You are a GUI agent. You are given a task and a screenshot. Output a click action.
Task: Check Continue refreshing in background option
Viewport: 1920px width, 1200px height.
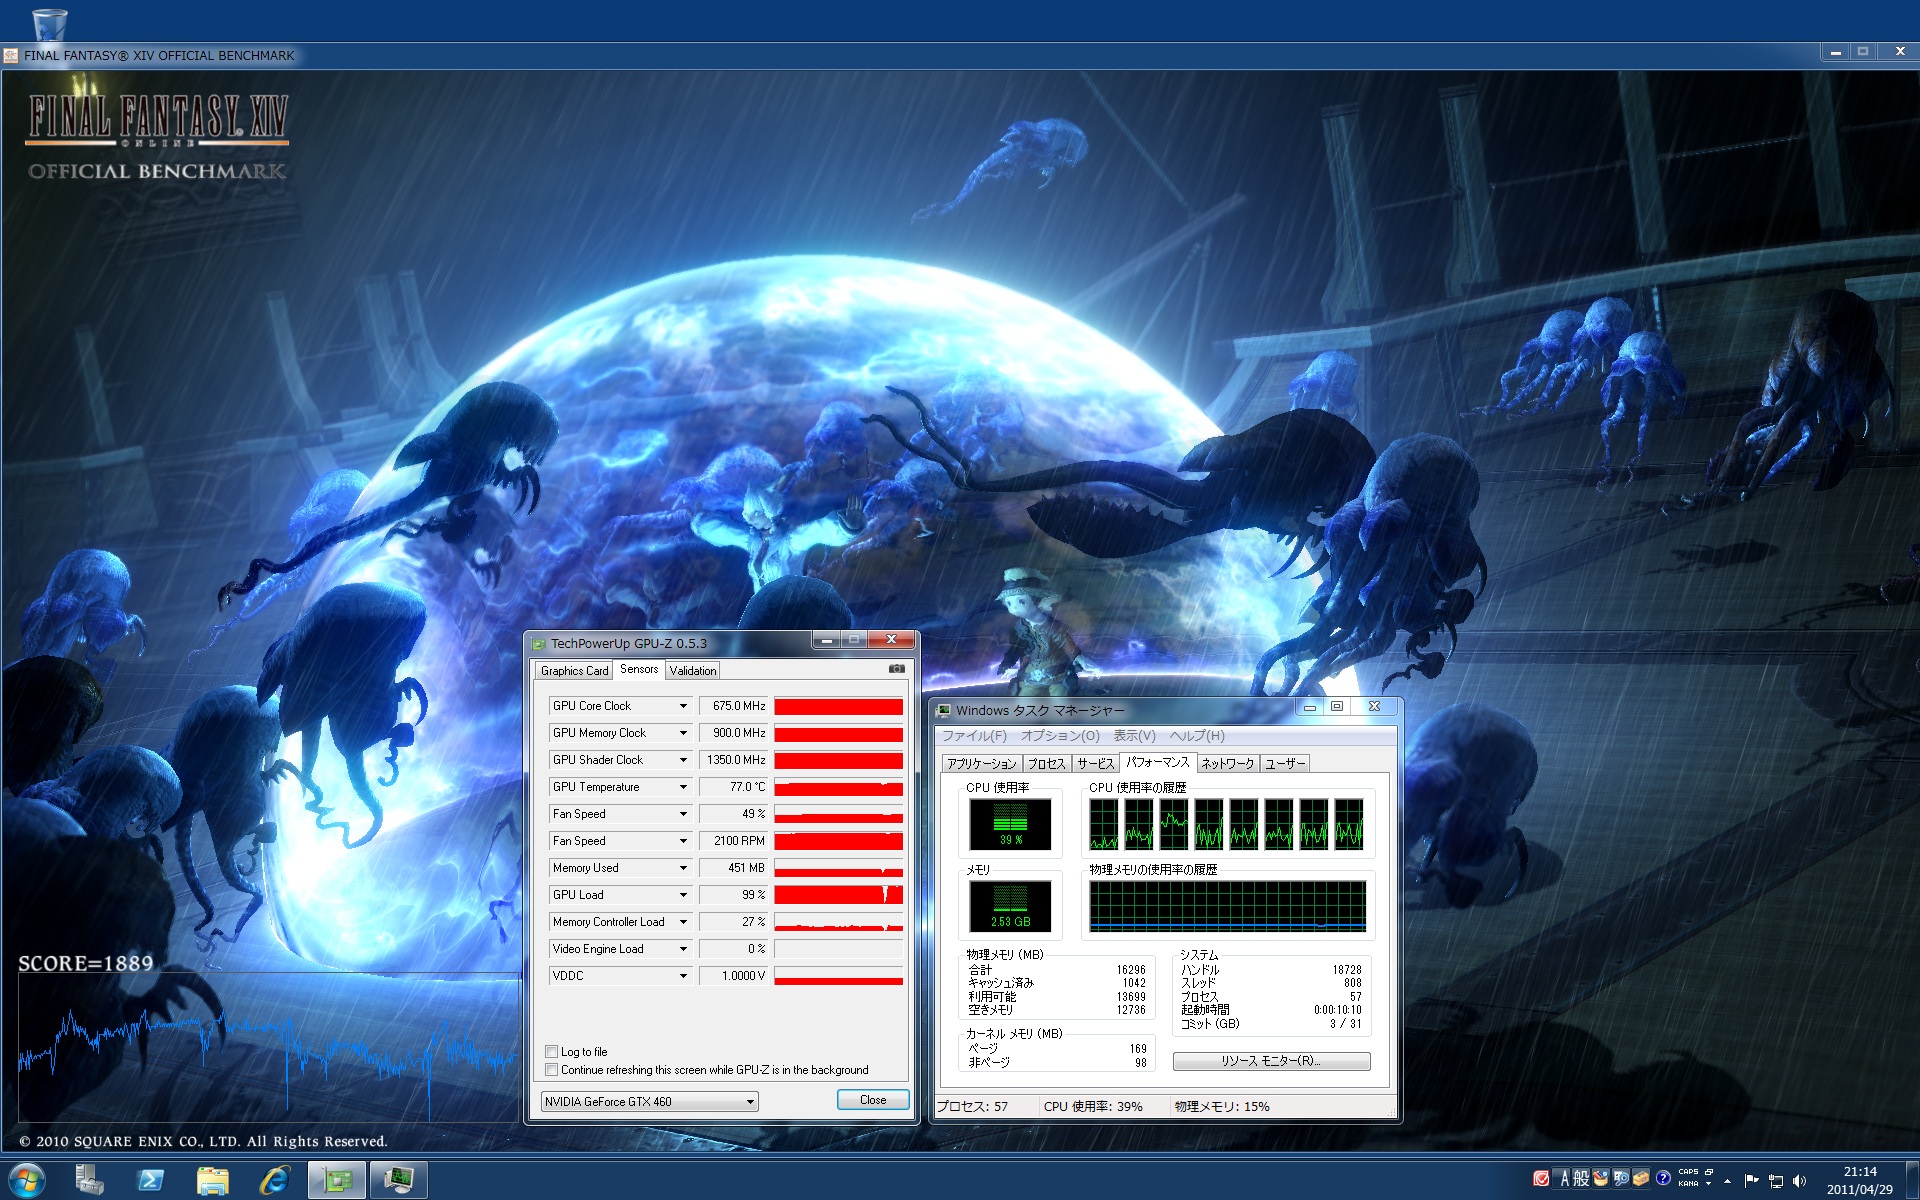click(551, 1069)
